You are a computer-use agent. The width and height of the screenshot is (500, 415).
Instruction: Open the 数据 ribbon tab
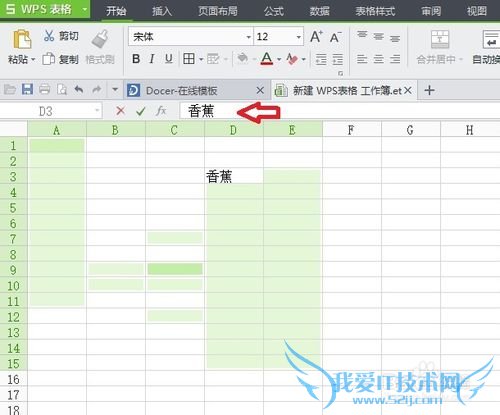(319, 11)
